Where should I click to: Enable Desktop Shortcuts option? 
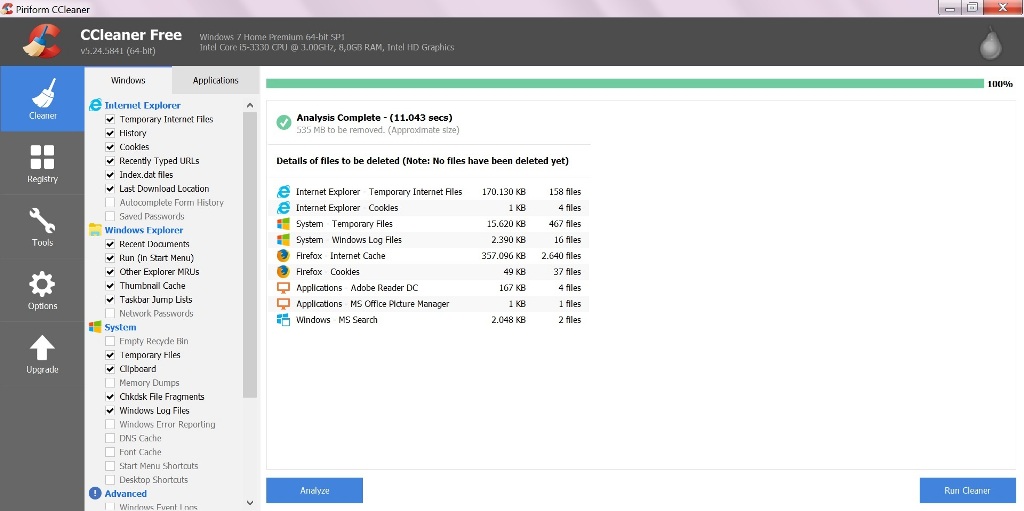pyautogui.click(x=110, y=480)
